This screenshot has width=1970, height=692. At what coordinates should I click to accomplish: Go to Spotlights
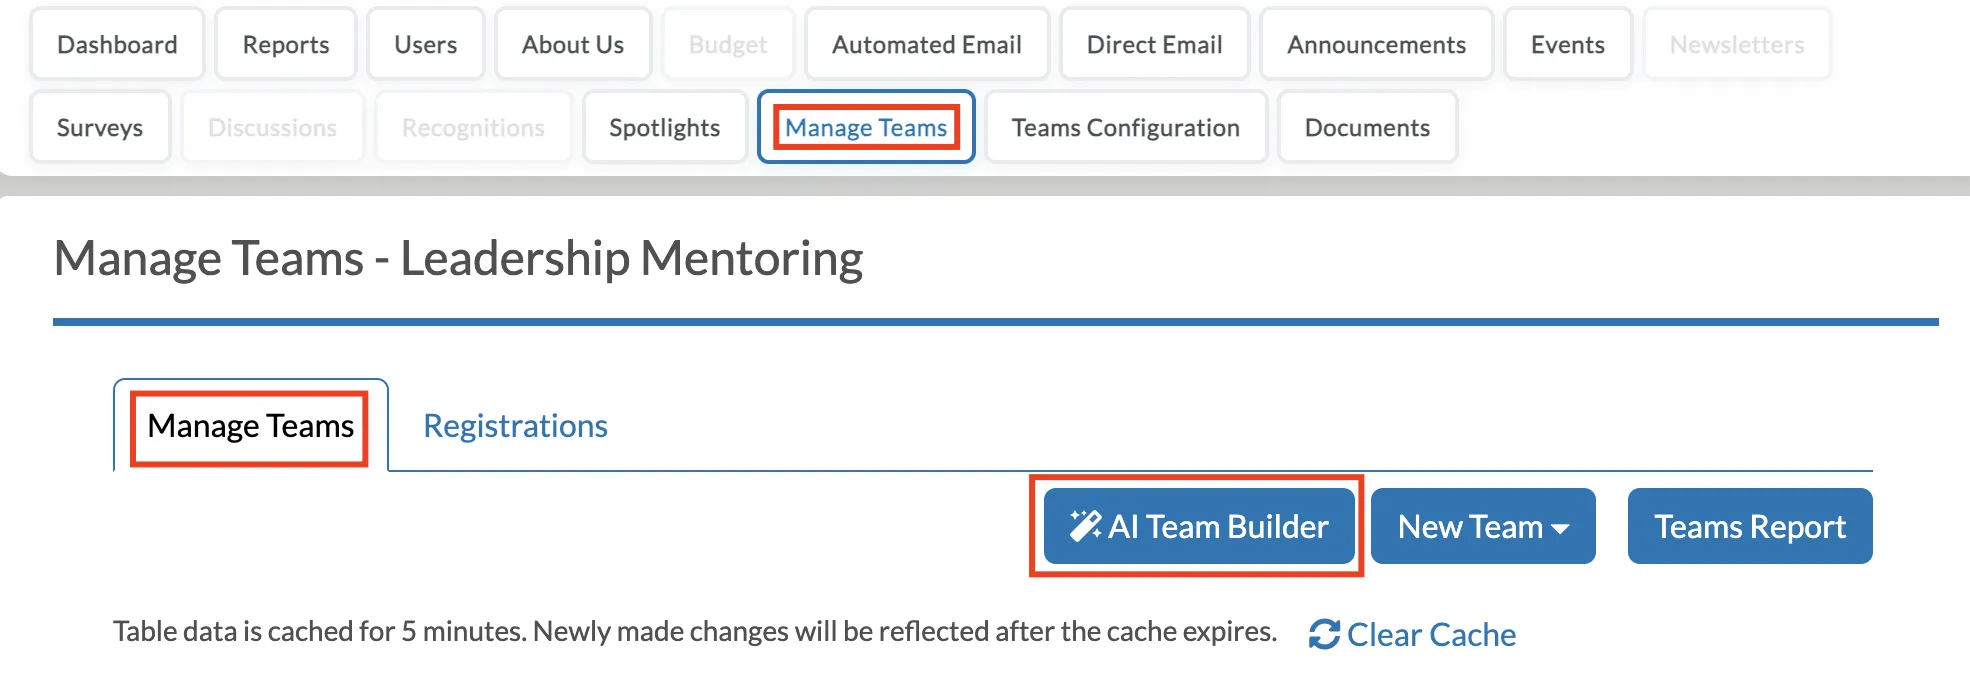[x=665, y=127]
